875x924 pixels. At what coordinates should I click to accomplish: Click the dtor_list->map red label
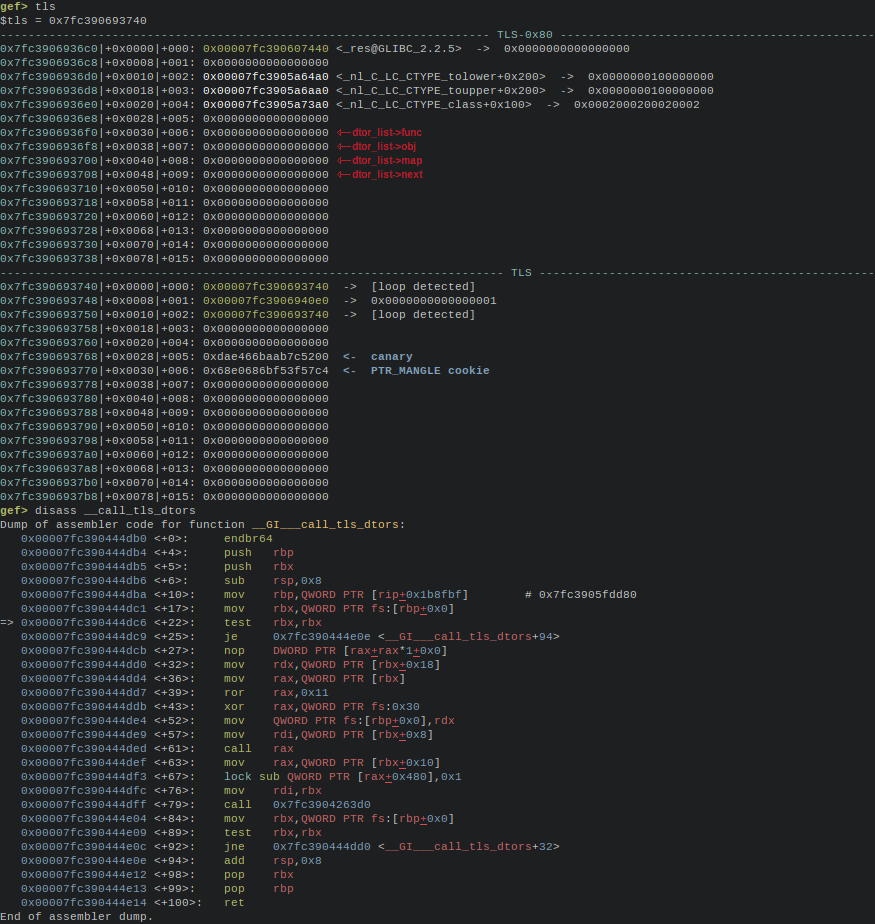click(379, 160)
